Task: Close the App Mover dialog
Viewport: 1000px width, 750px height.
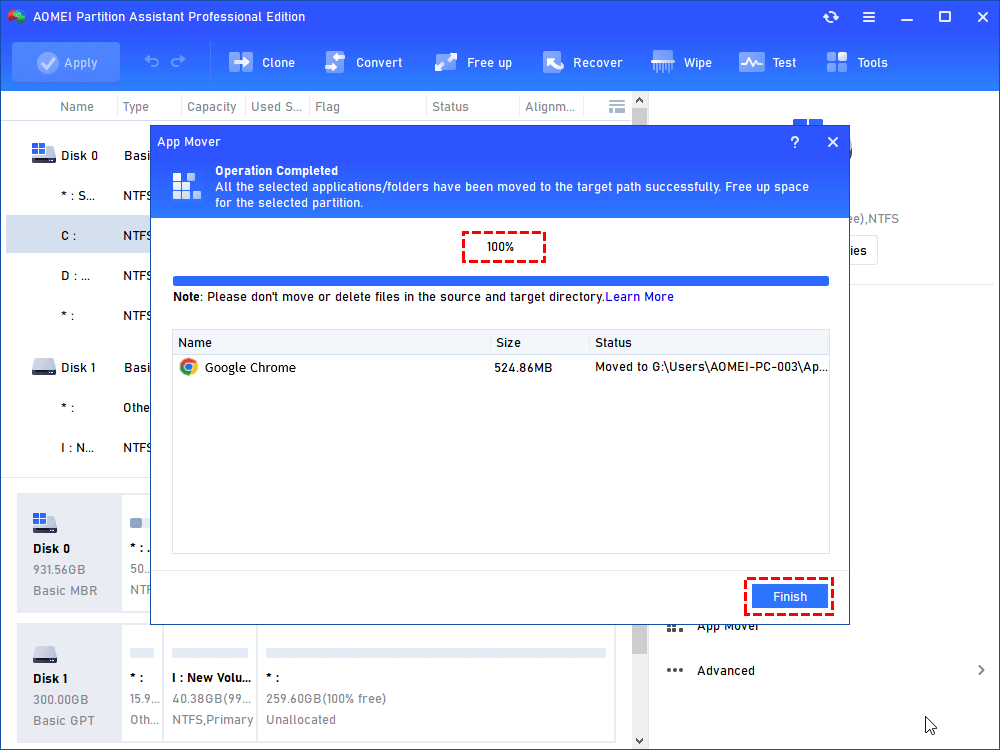Action: coord(833,142)
